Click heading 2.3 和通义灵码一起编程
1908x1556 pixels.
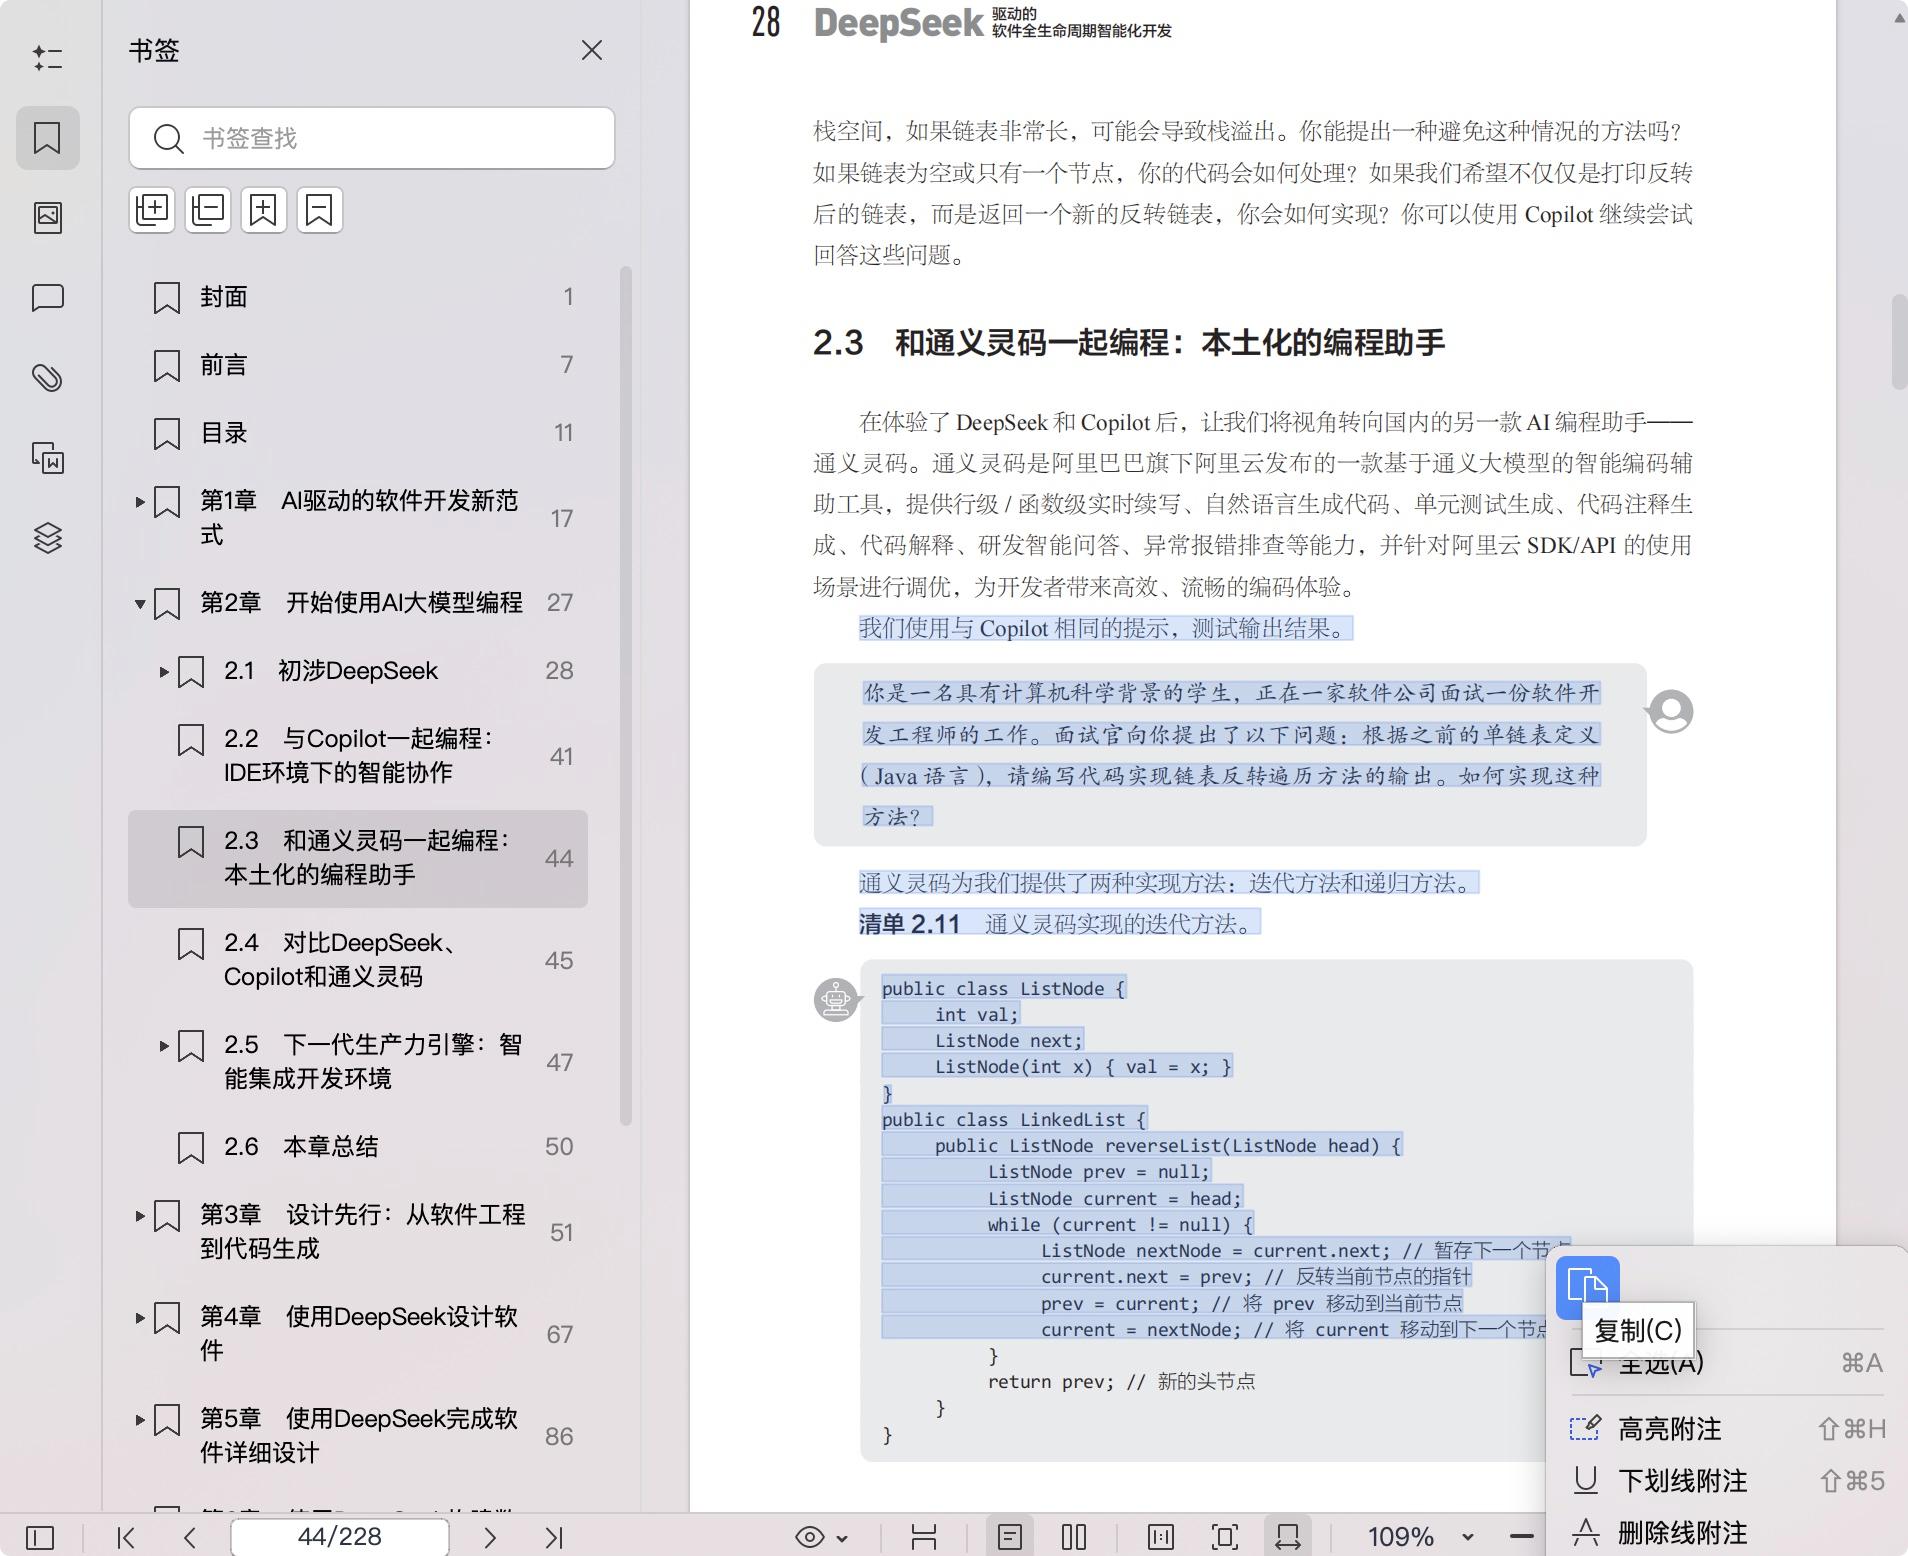click(x=1129, y=343)
